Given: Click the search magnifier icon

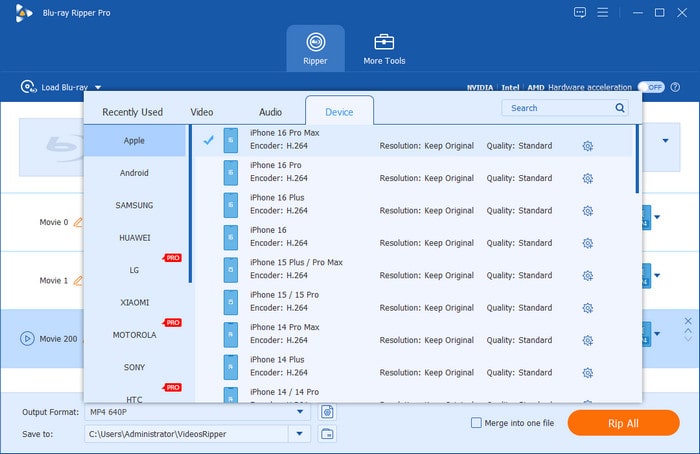Looking at the screenshot, I should coord(621,108).
